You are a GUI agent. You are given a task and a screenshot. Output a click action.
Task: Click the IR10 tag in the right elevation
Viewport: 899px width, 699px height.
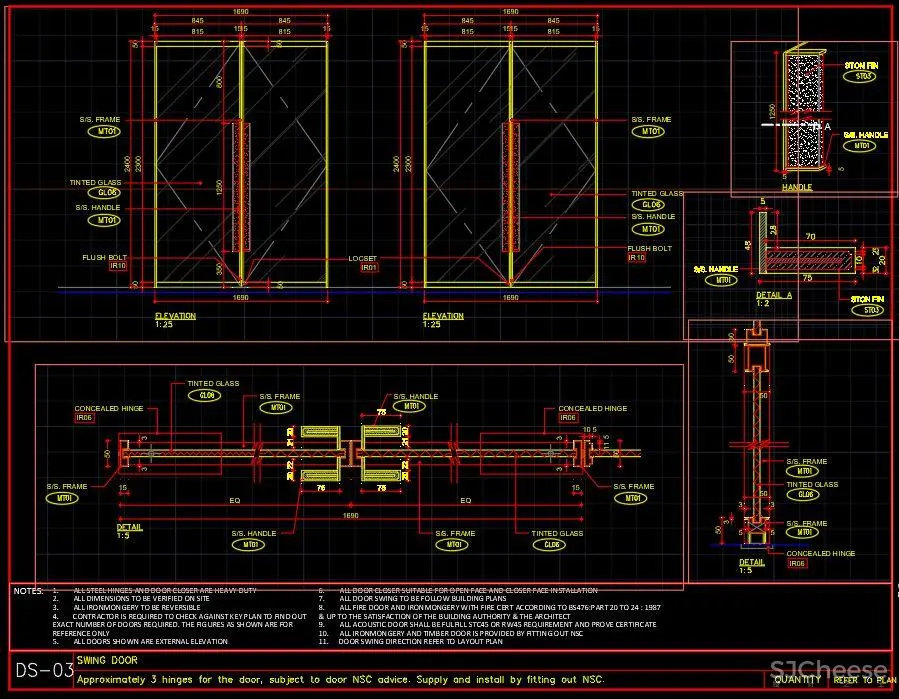[637, 258]
